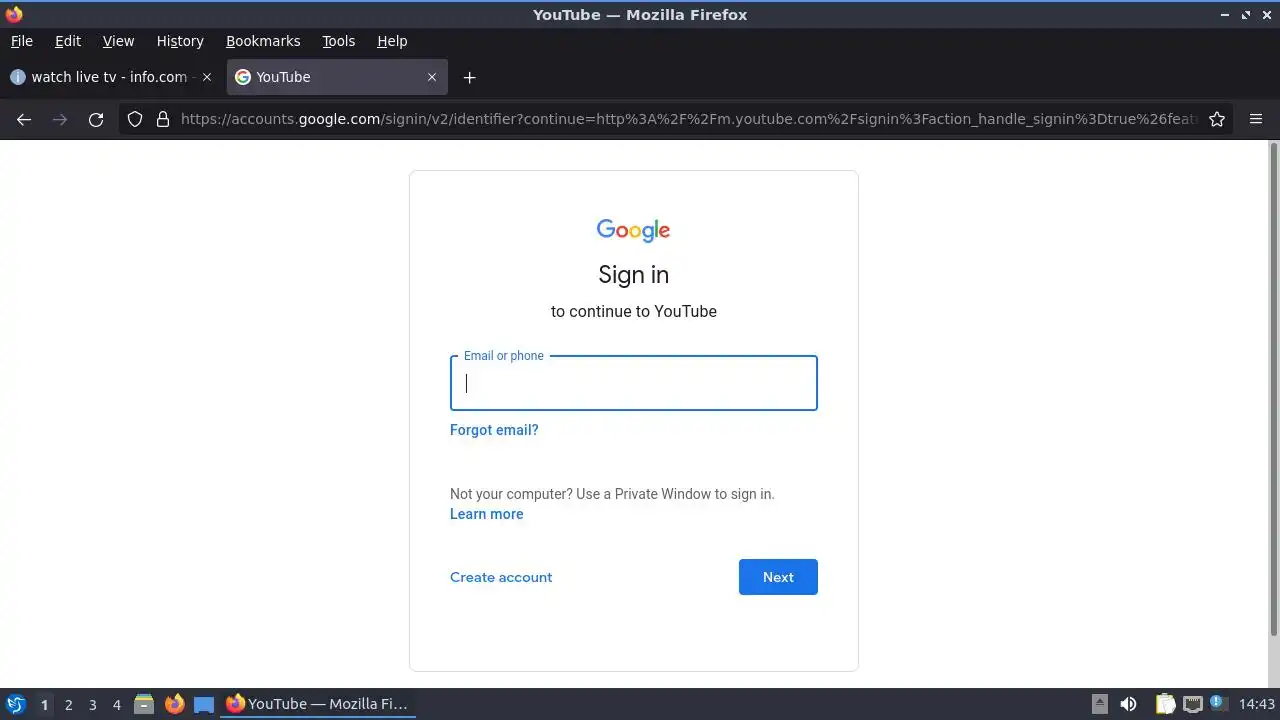The width and height of the screenshot is (1280, 720).
Task: Open a new tab with the plus button
Action: tap(469, 77)
